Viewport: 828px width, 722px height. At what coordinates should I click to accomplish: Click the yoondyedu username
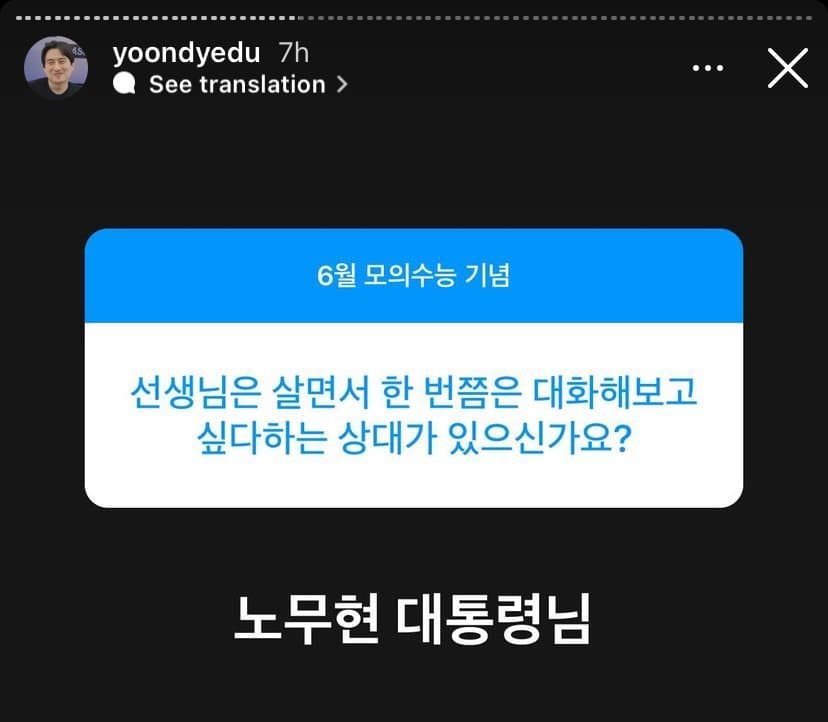[186, 53]
